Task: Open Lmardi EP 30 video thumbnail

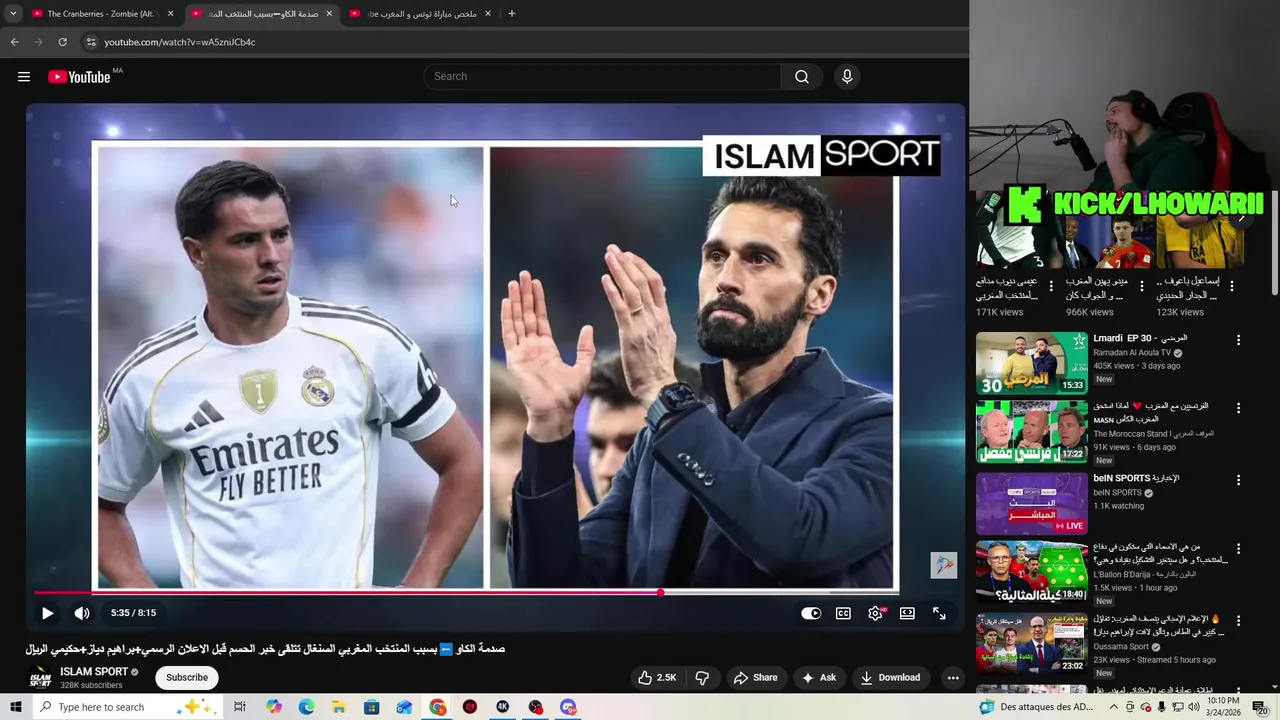Action: [1031, 363]
